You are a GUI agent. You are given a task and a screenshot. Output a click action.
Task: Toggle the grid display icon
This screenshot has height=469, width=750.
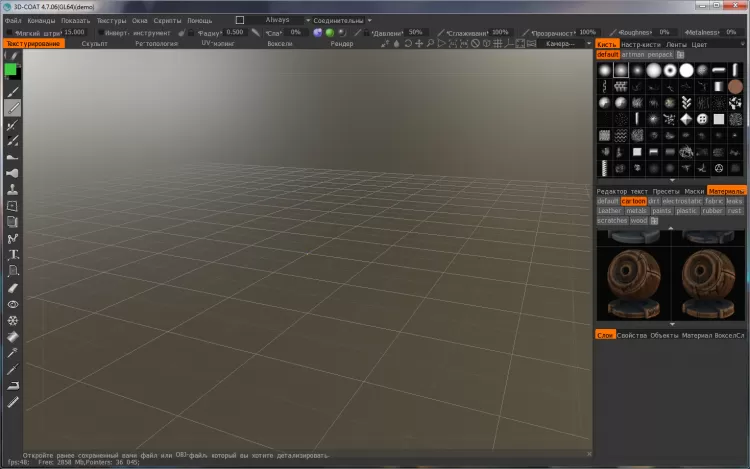[x=497, y=44]
